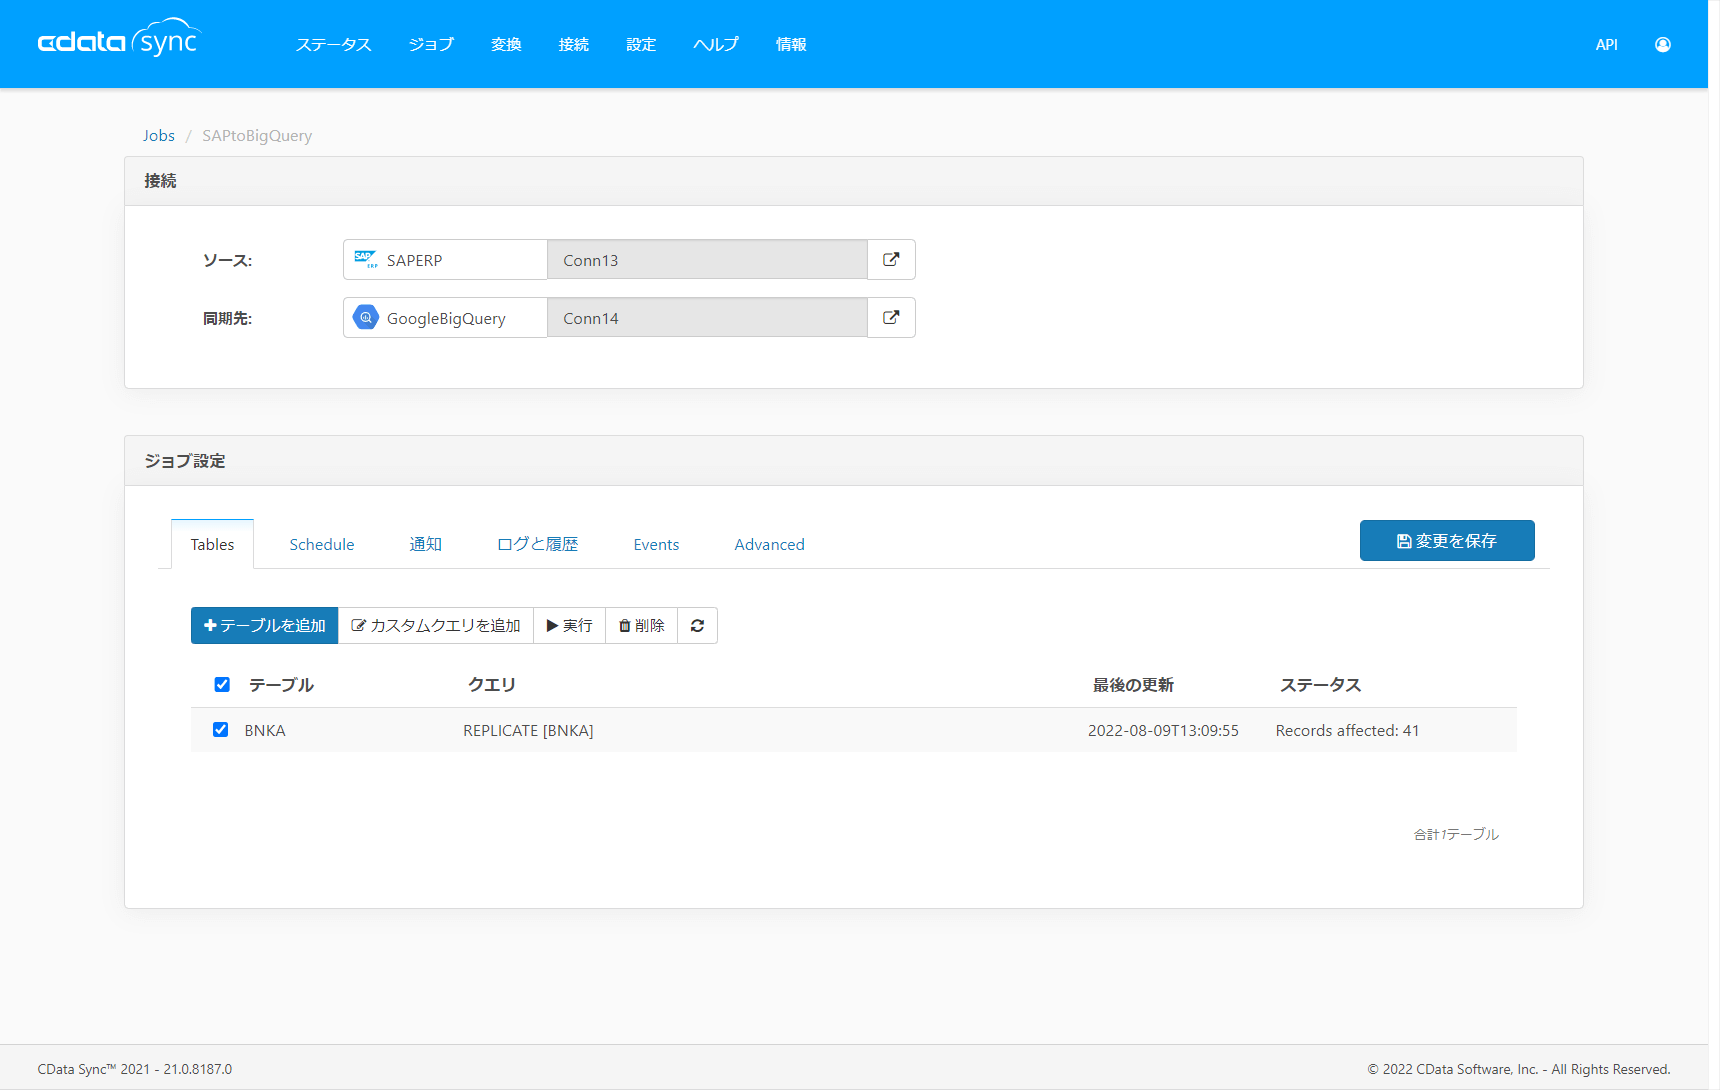This screenshot has width=1720, height=1090.
Task: Click the テーブル column header
Action: [x=281, y=685]
